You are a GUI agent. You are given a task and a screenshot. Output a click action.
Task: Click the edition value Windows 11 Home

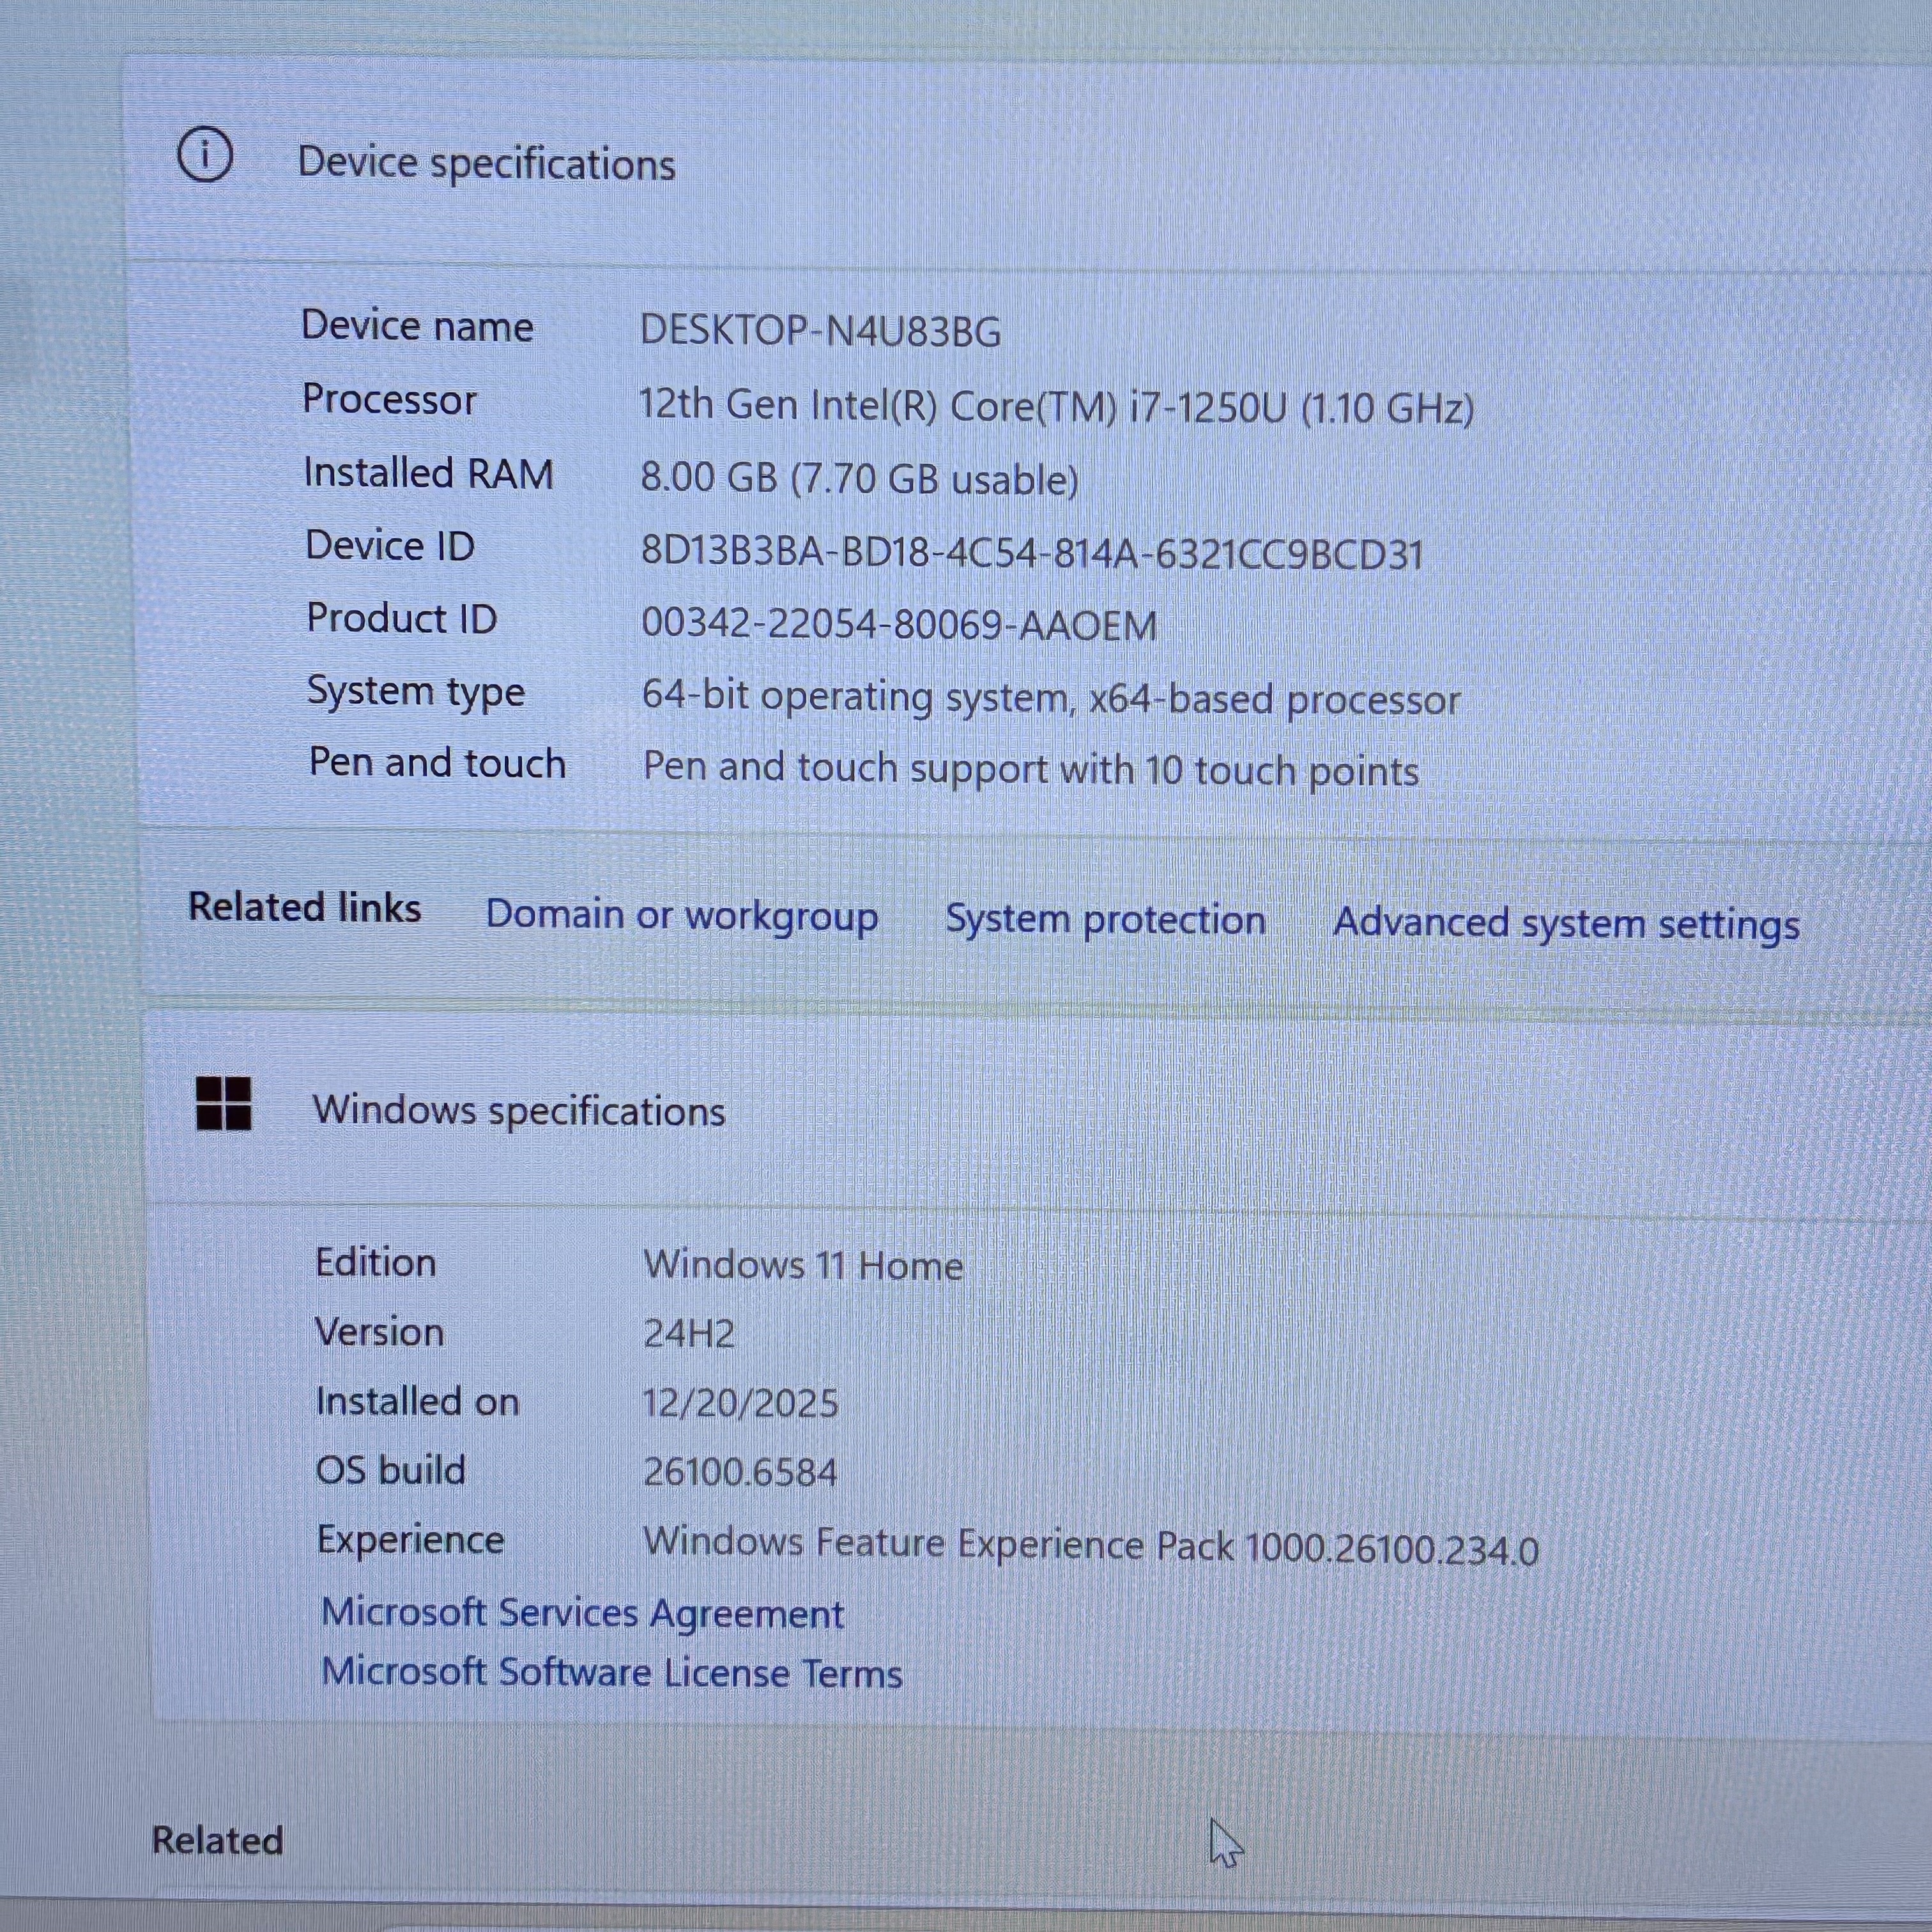pos(803,1266)
